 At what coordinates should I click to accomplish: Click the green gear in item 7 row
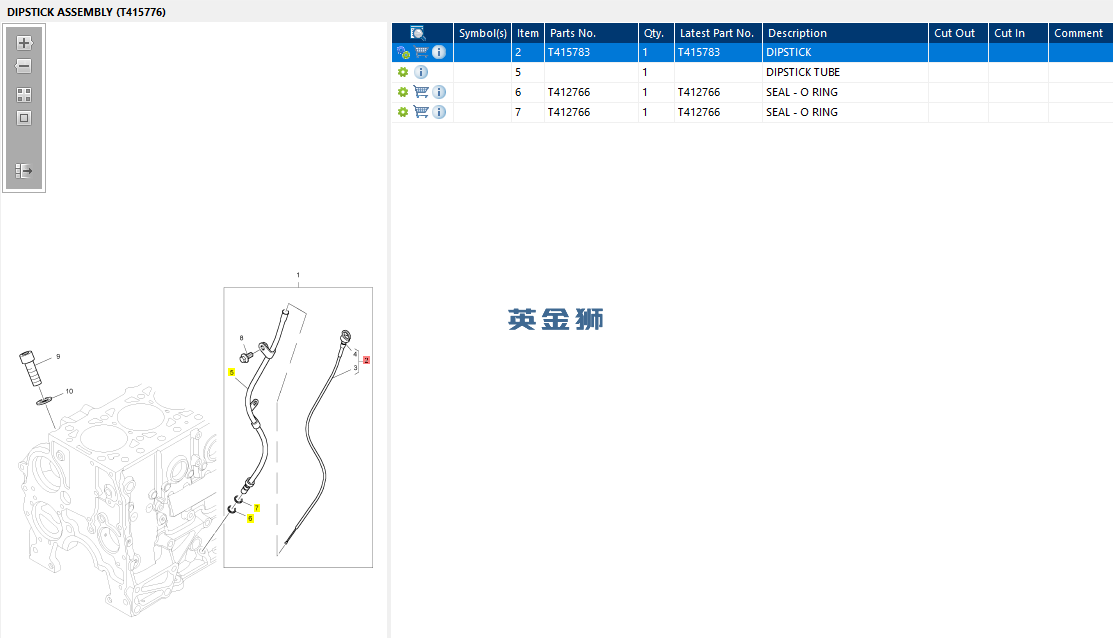pos(403,112)
